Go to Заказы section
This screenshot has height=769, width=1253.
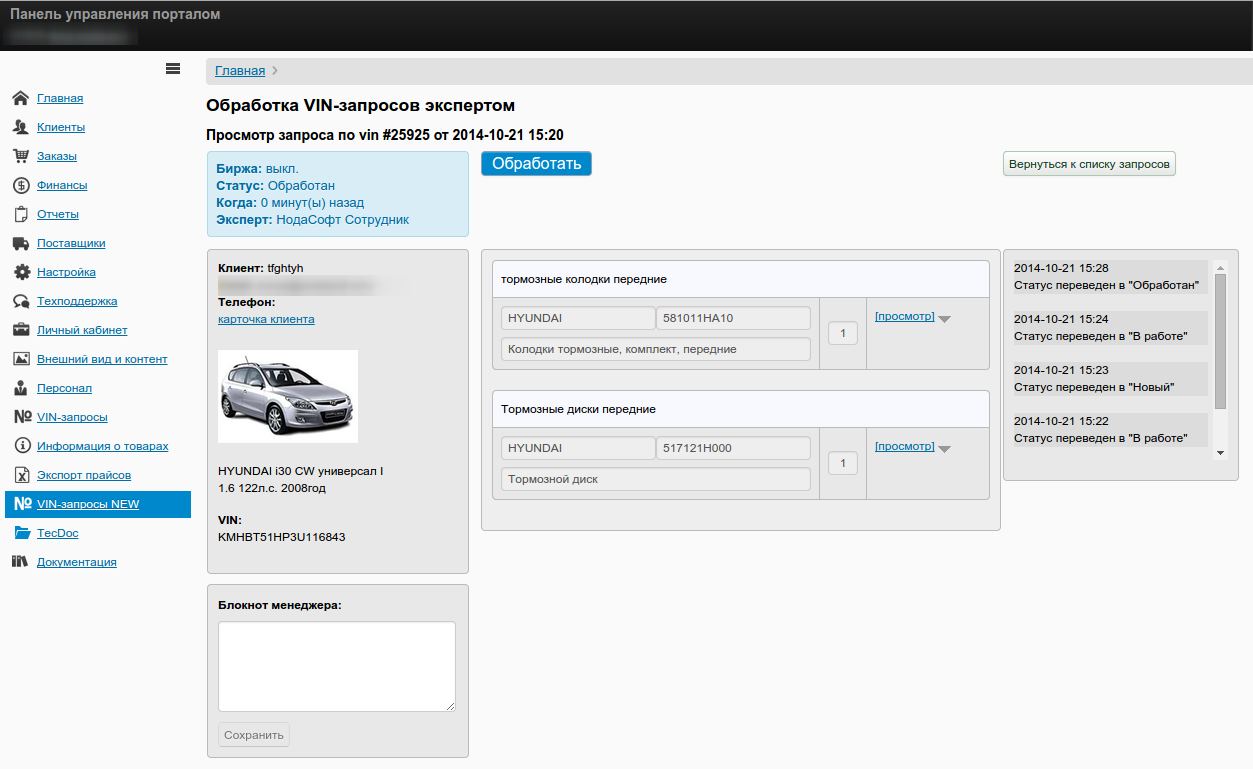click(57, 156)
